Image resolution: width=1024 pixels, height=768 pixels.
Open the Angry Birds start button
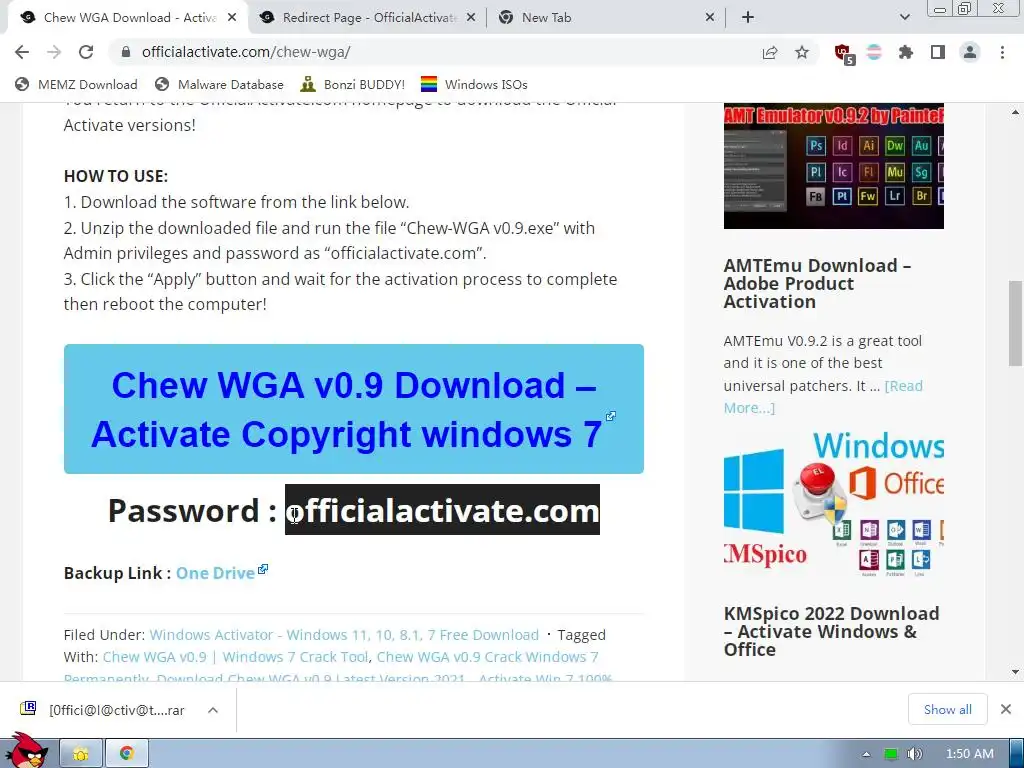click(x=26, y=751)
